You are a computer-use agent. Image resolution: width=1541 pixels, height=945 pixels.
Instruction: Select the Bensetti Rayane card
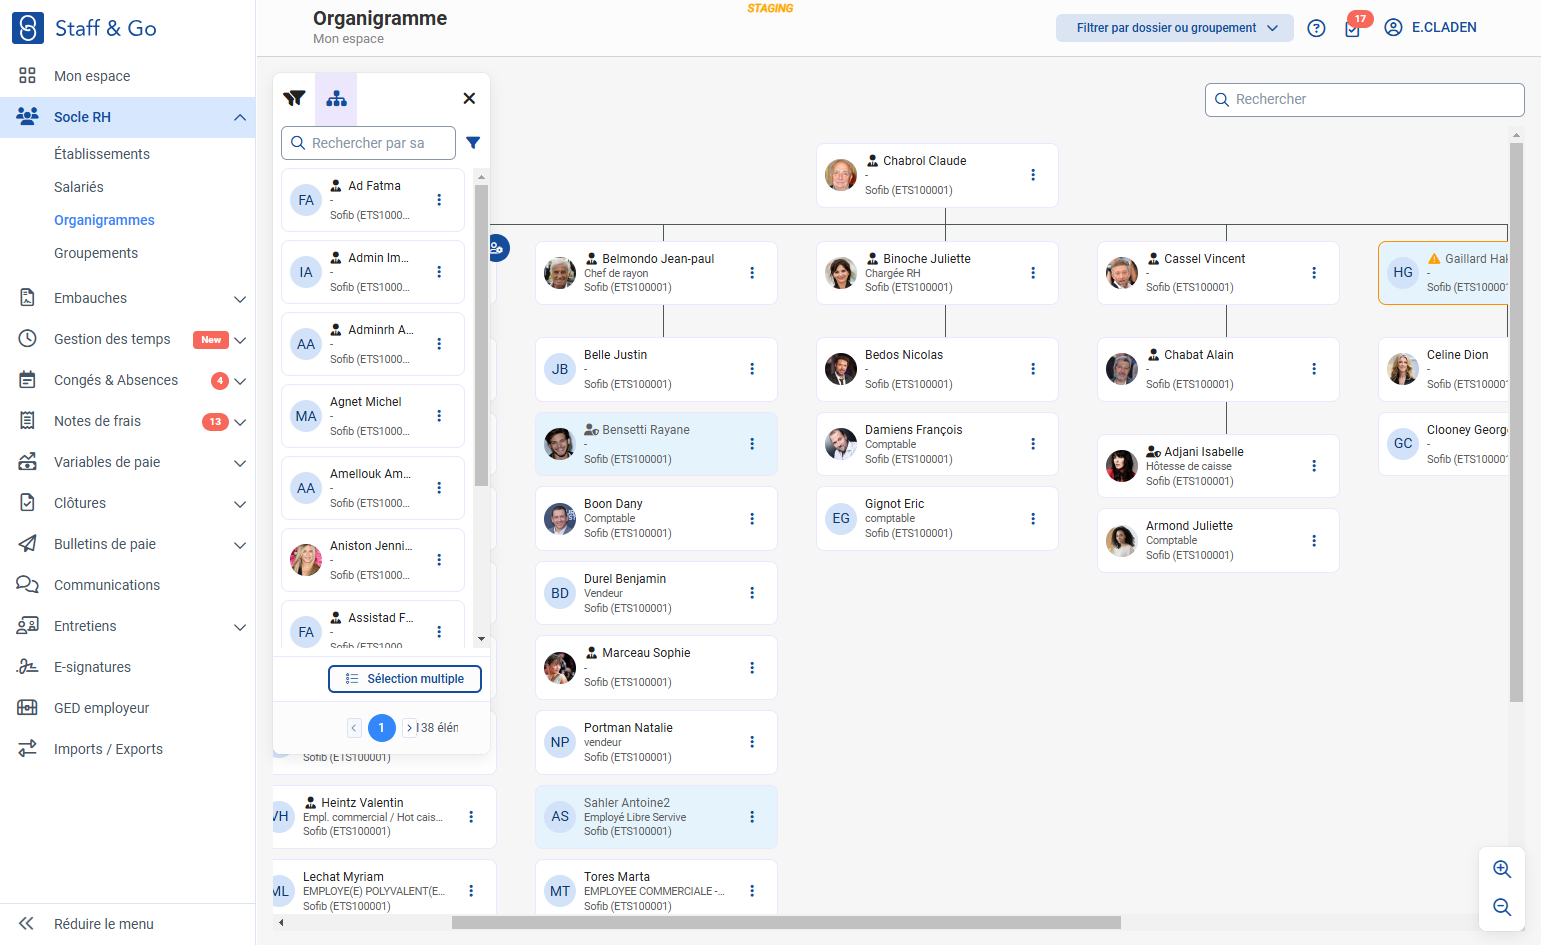[x=656, y=444]
